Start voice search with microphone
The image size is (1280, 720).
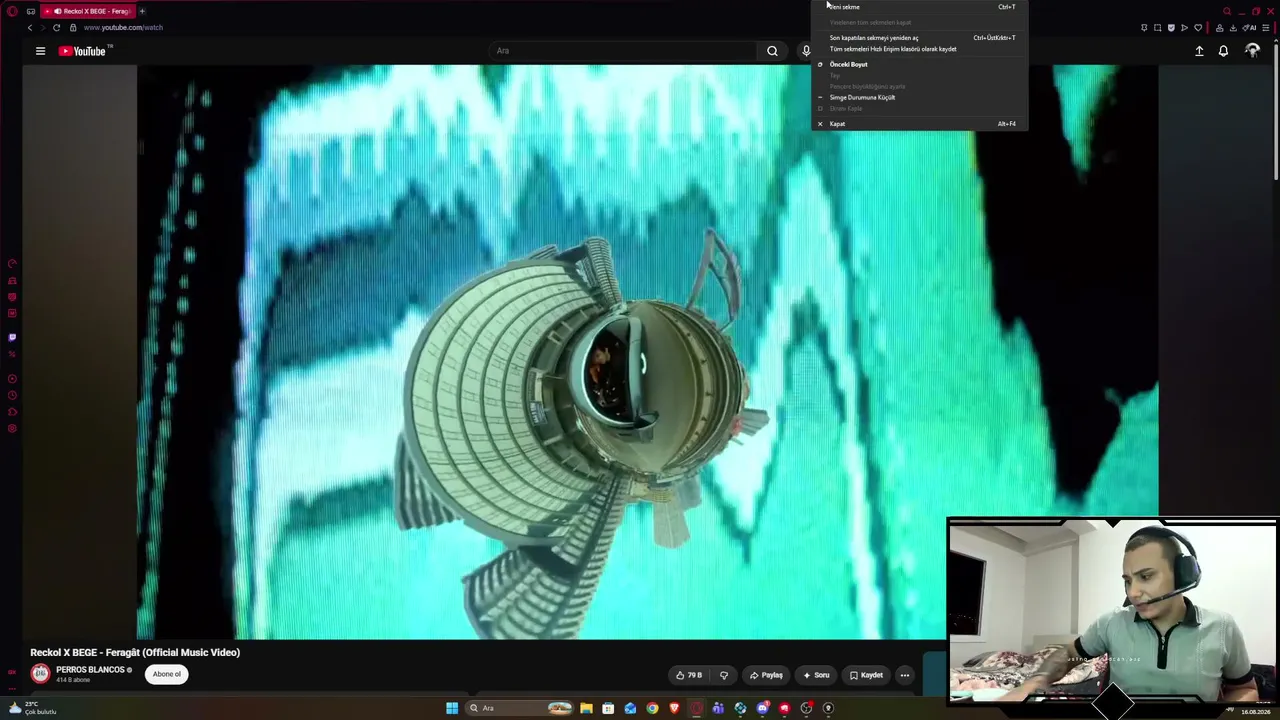coord(806,51)
